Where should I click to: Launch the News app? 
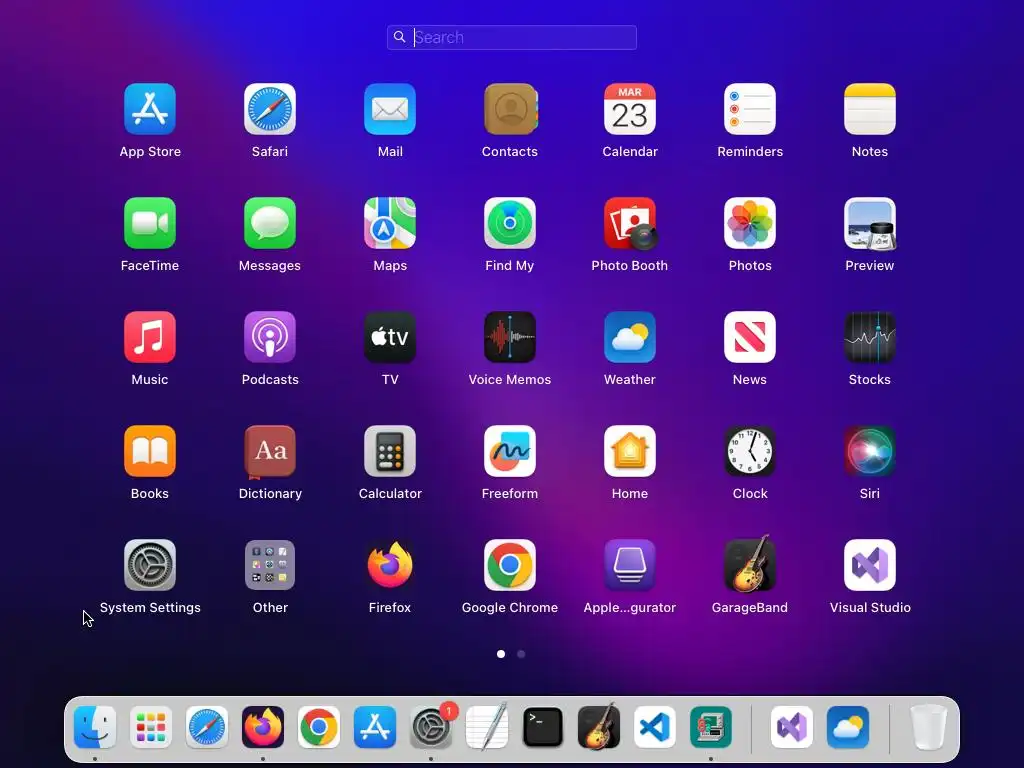tap(750, 337)
